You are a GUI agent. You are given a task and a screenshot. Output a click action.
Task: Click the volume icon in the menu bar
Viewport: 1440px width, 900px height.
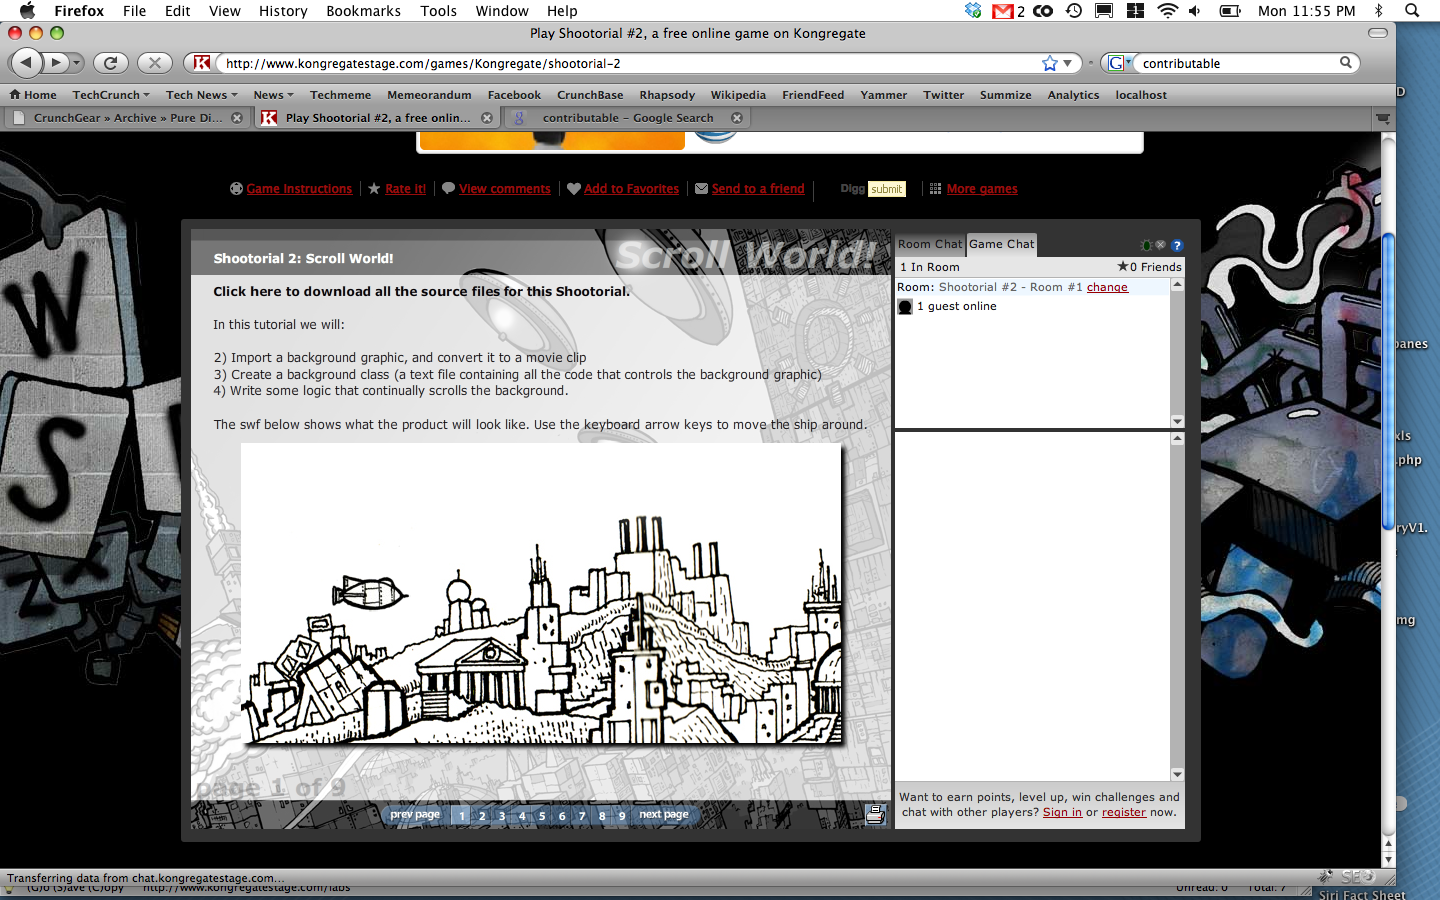click(1195, 11)
